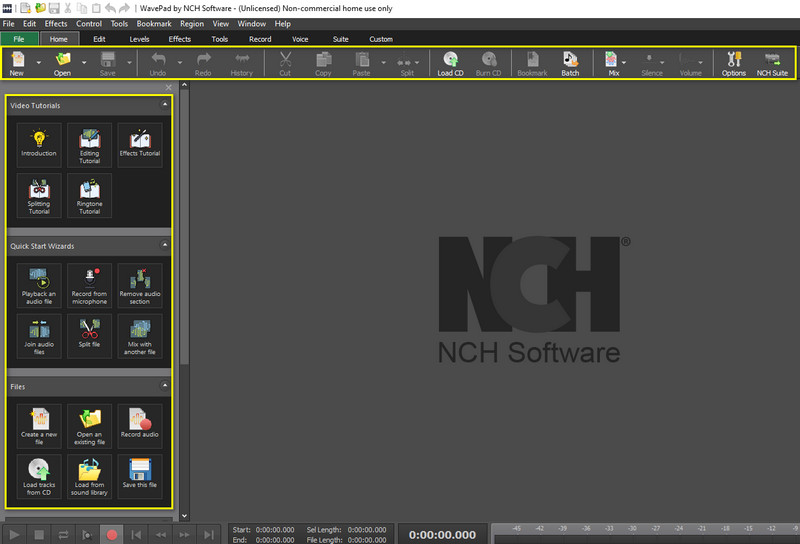
Task: Expand the New file dropdown arrow
Action: [39, 62]
